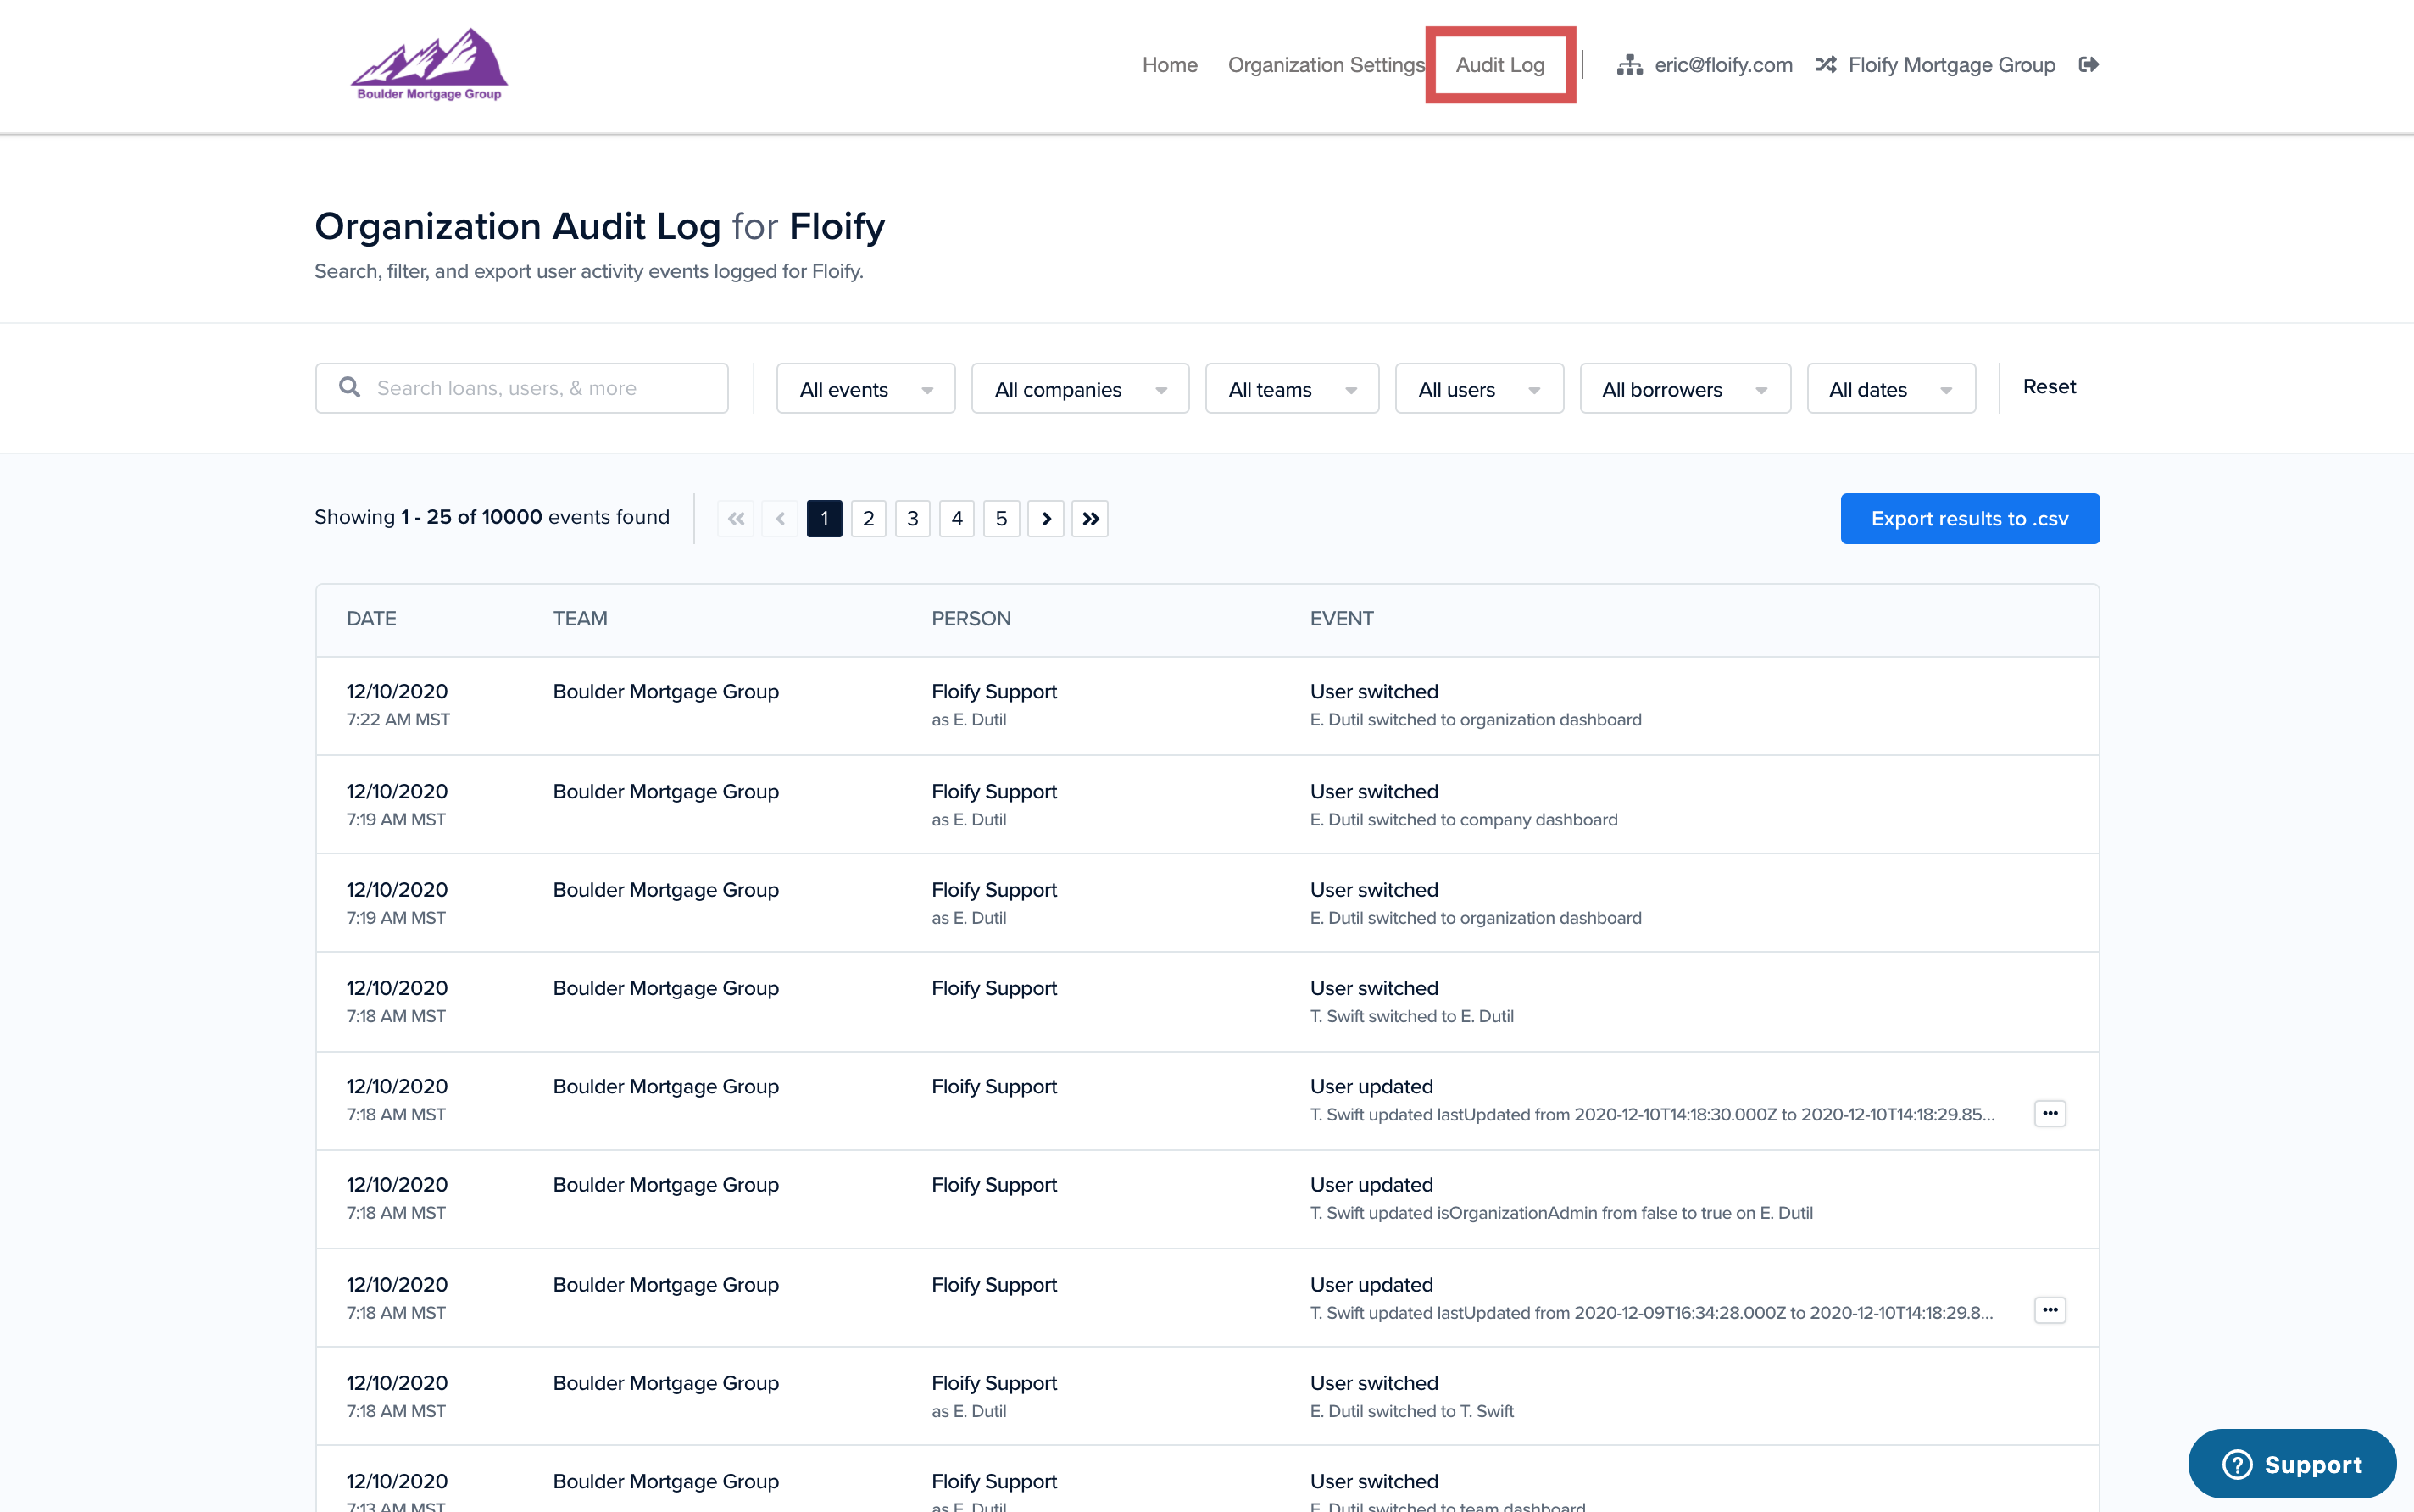The height and width of the screenshot is (1512, 2414).
Task: Open the Audit Log menu item
Action: 1499,65
